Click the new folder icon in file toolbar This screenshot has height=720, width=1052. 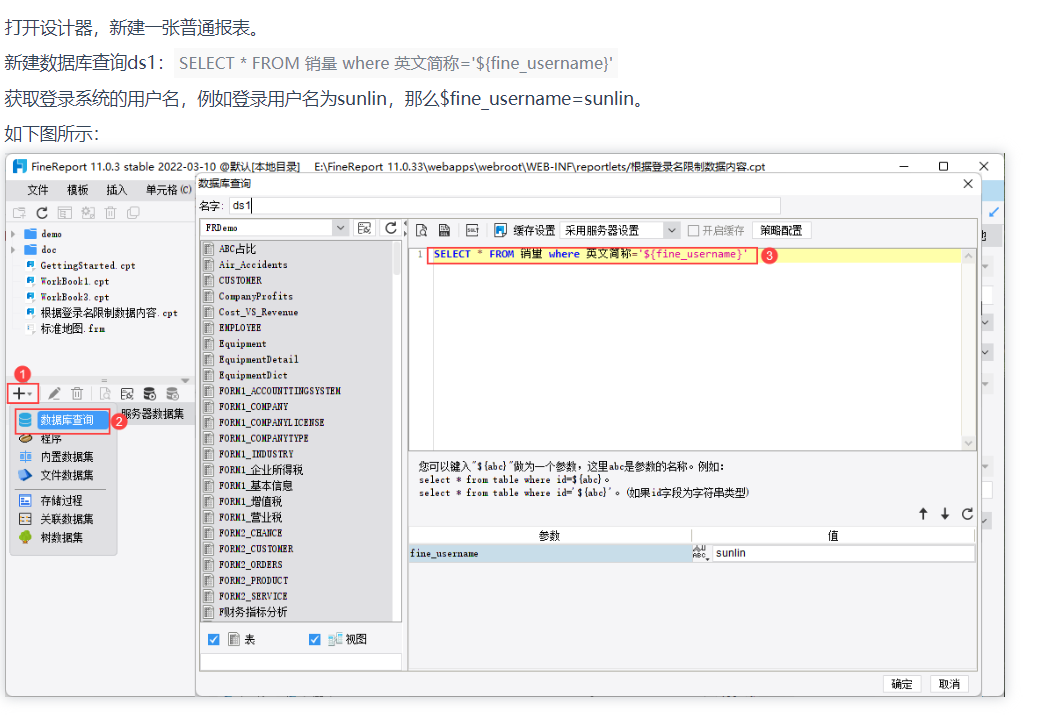pos(19,213)
